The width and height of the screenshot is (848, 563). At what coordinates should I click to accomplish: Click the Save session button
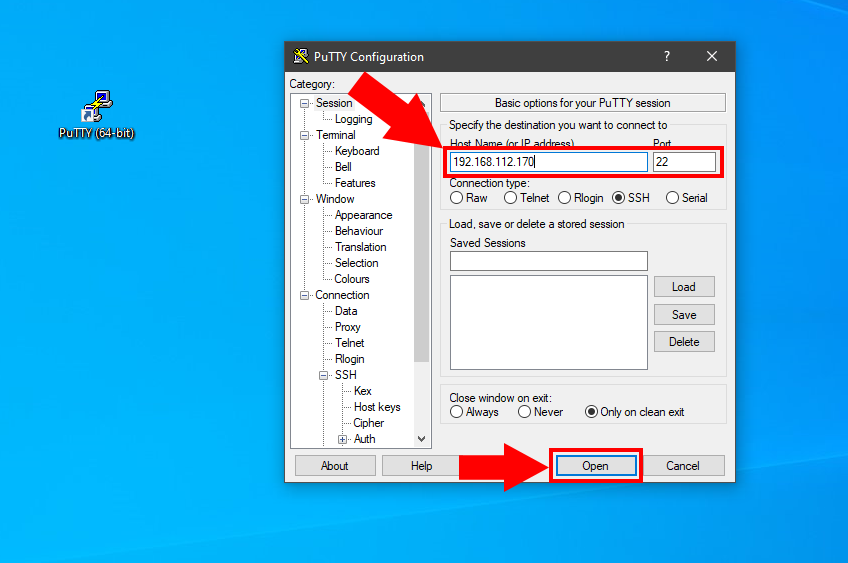point(684,314)
